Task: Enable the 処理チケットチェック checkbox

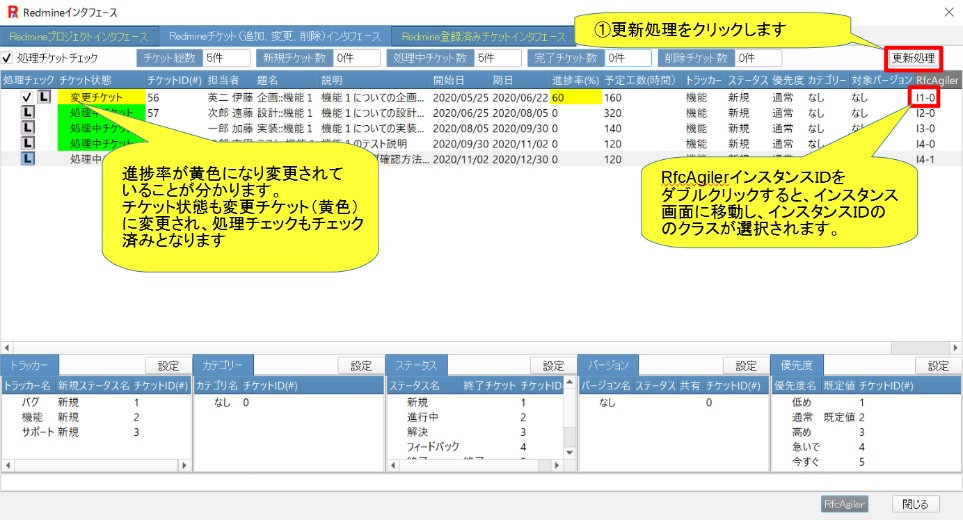Action: (7, 58)
